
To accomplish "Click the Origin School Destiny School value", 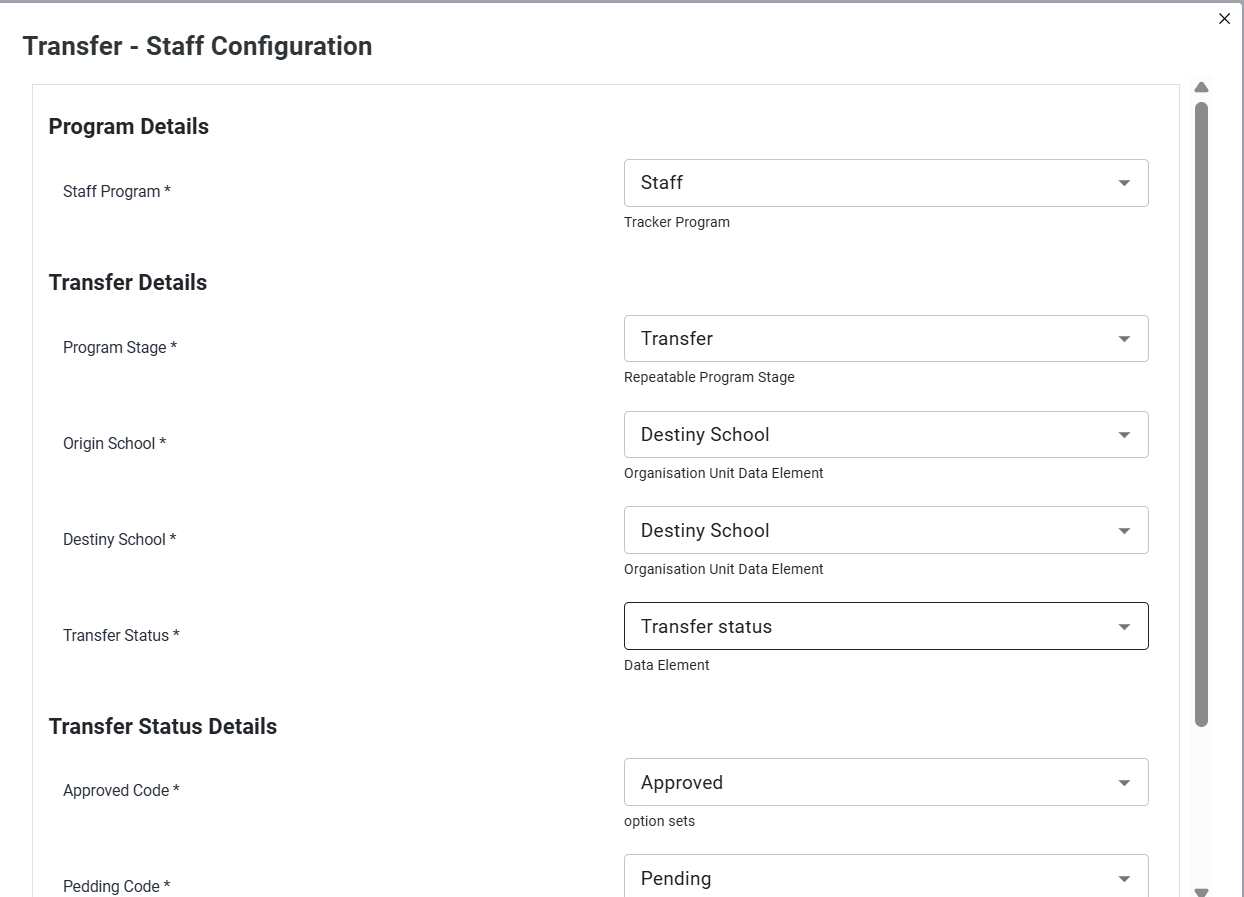I will [x=705, y=435].
